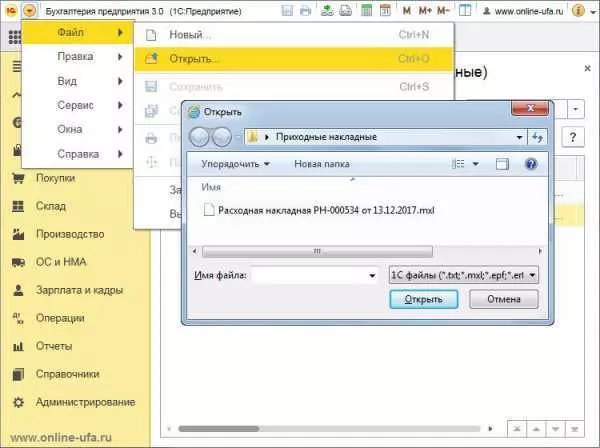Click the factory Производство icon
The width and height of the screenshot is (600, 448).
click(18, 234)
